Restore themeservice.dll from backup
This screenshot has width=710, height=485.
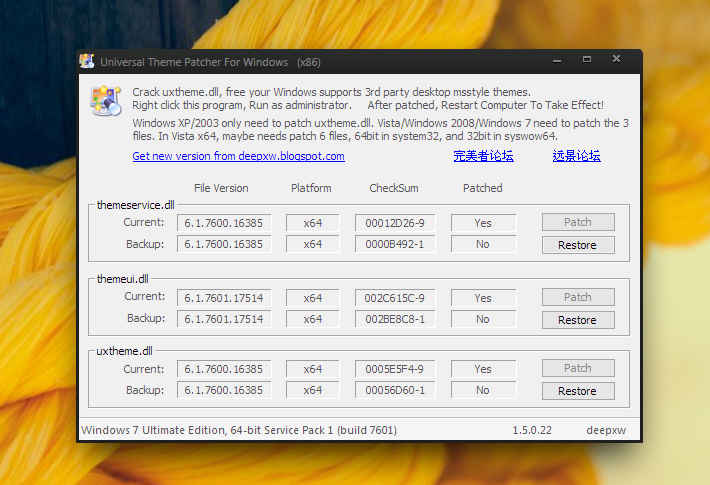pos(578,245)
